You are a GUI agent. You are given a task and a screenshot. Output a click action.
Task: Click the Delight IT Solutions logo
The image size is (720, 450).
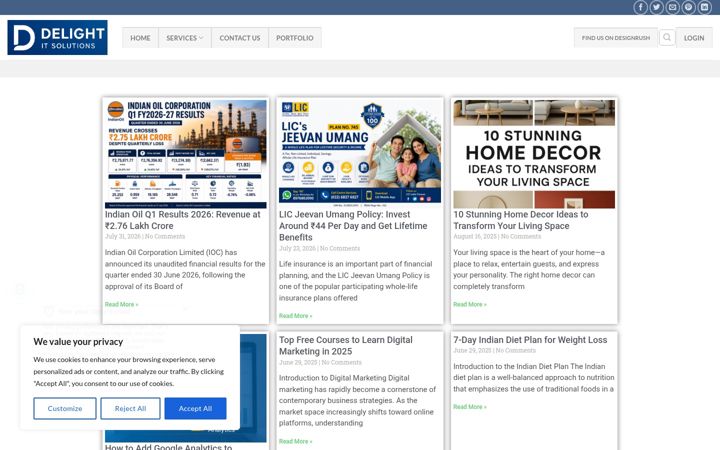coord(57,37)
